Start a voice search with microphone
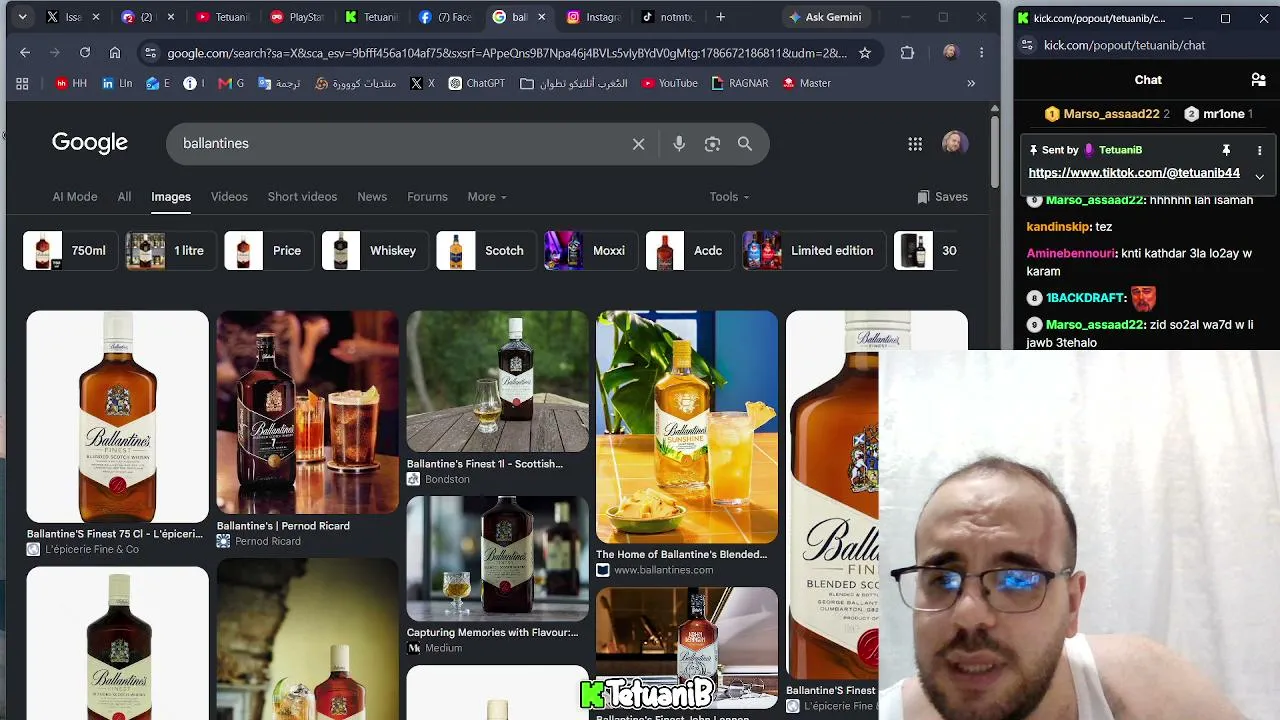Image resolution: width=1280 pixels, height=720 pixels. point(679,144)
